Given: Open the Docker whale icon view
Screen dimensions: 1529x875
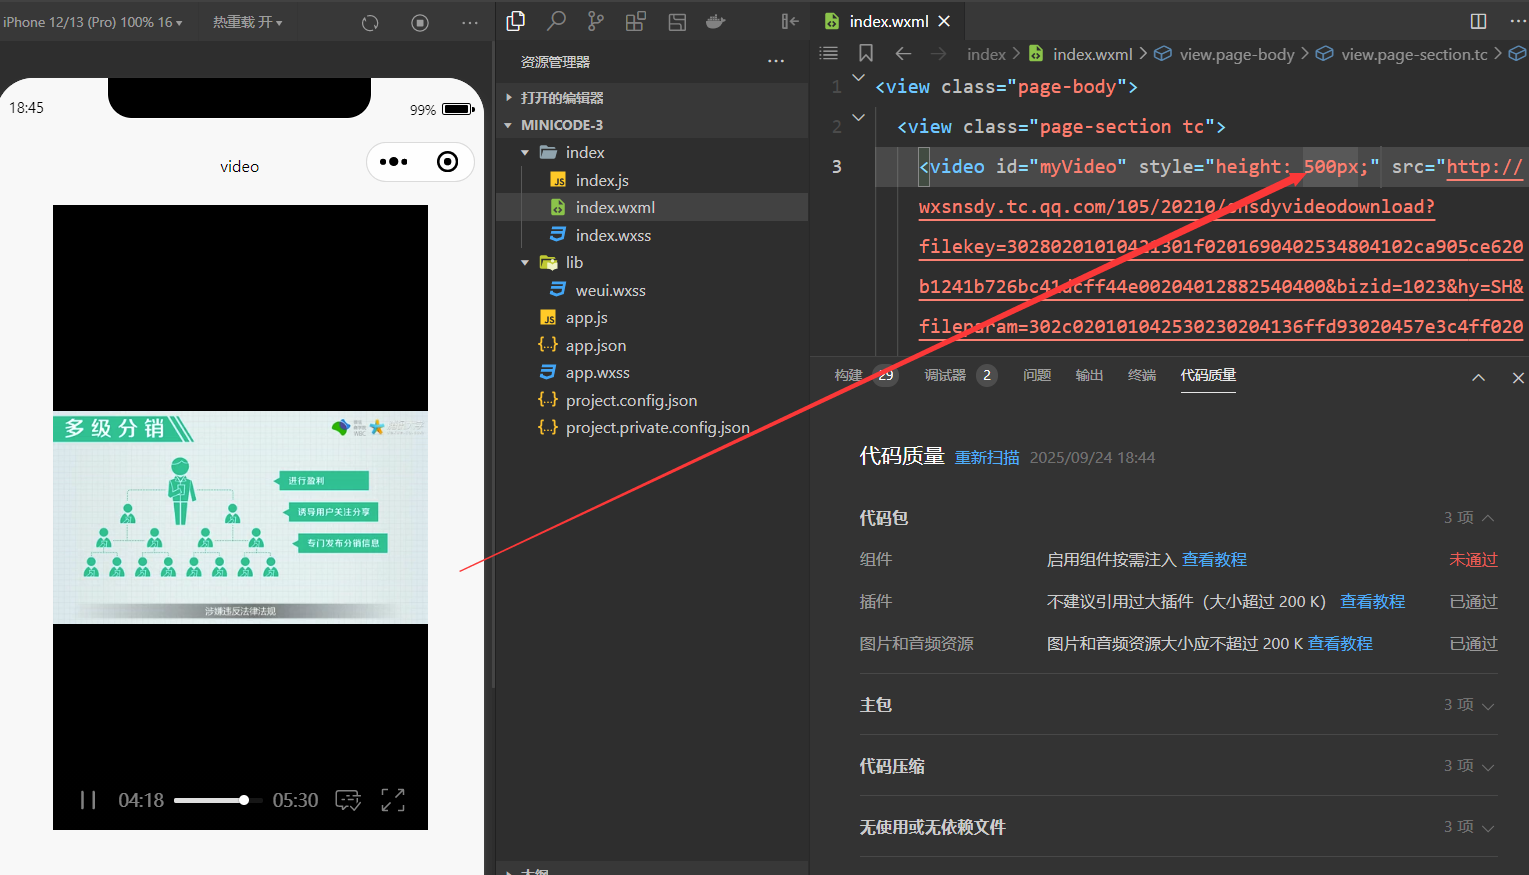Looking at the screenshot, I should [x=716, y=21].
